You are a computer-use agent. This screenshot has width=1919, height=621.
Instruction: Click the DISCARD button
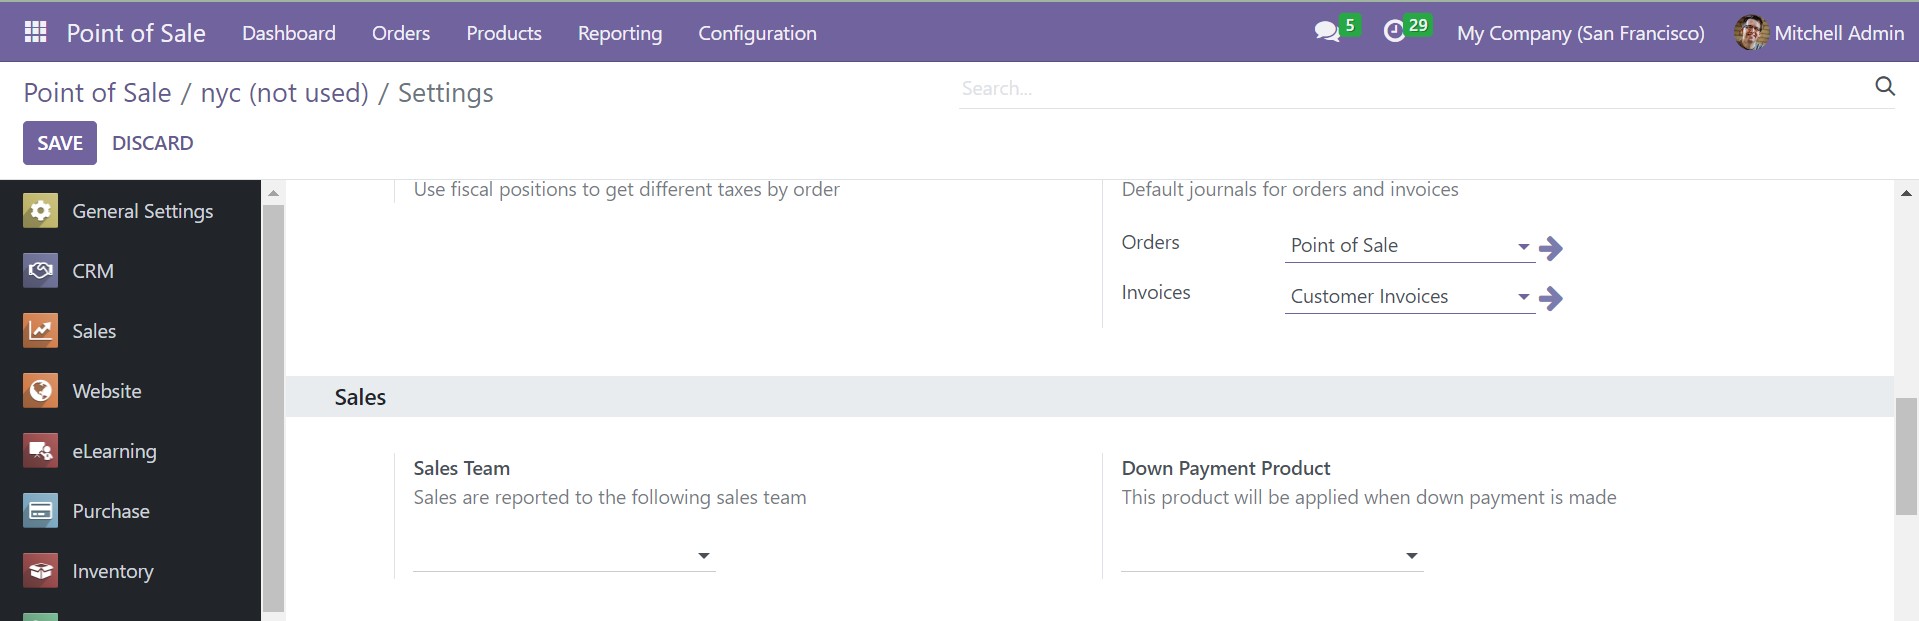(153, 143)
